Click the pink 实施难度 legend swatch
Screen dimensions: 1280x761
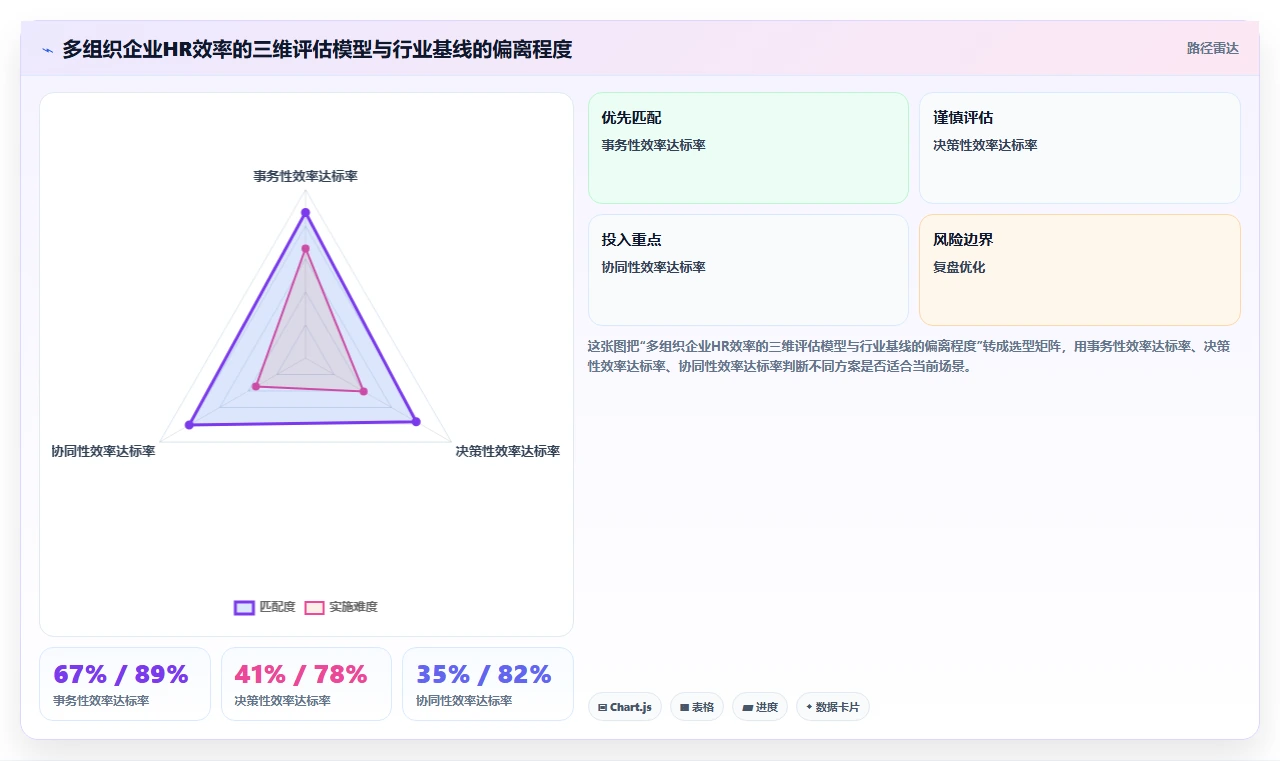pos(315,607)
